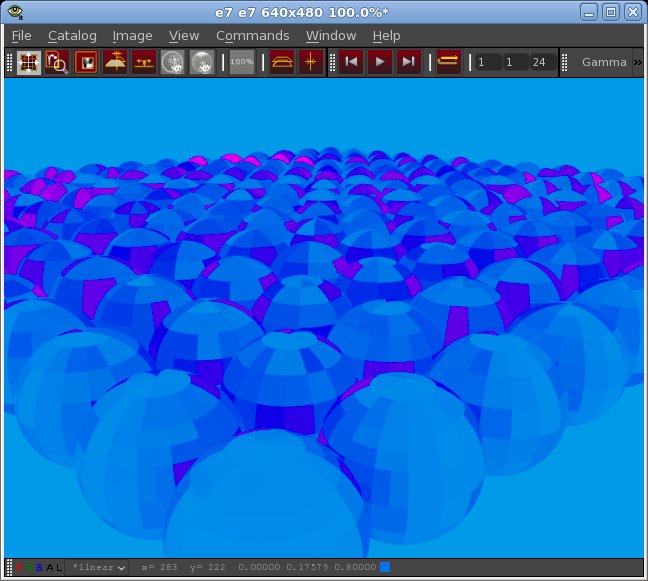Click the 0.17579 green pixel value

click(307, 567)
